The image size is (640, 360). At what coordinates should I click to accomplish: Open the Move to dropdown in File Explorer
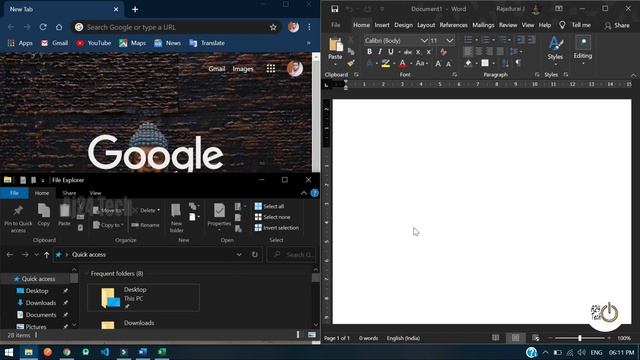(x=108, y=210)
